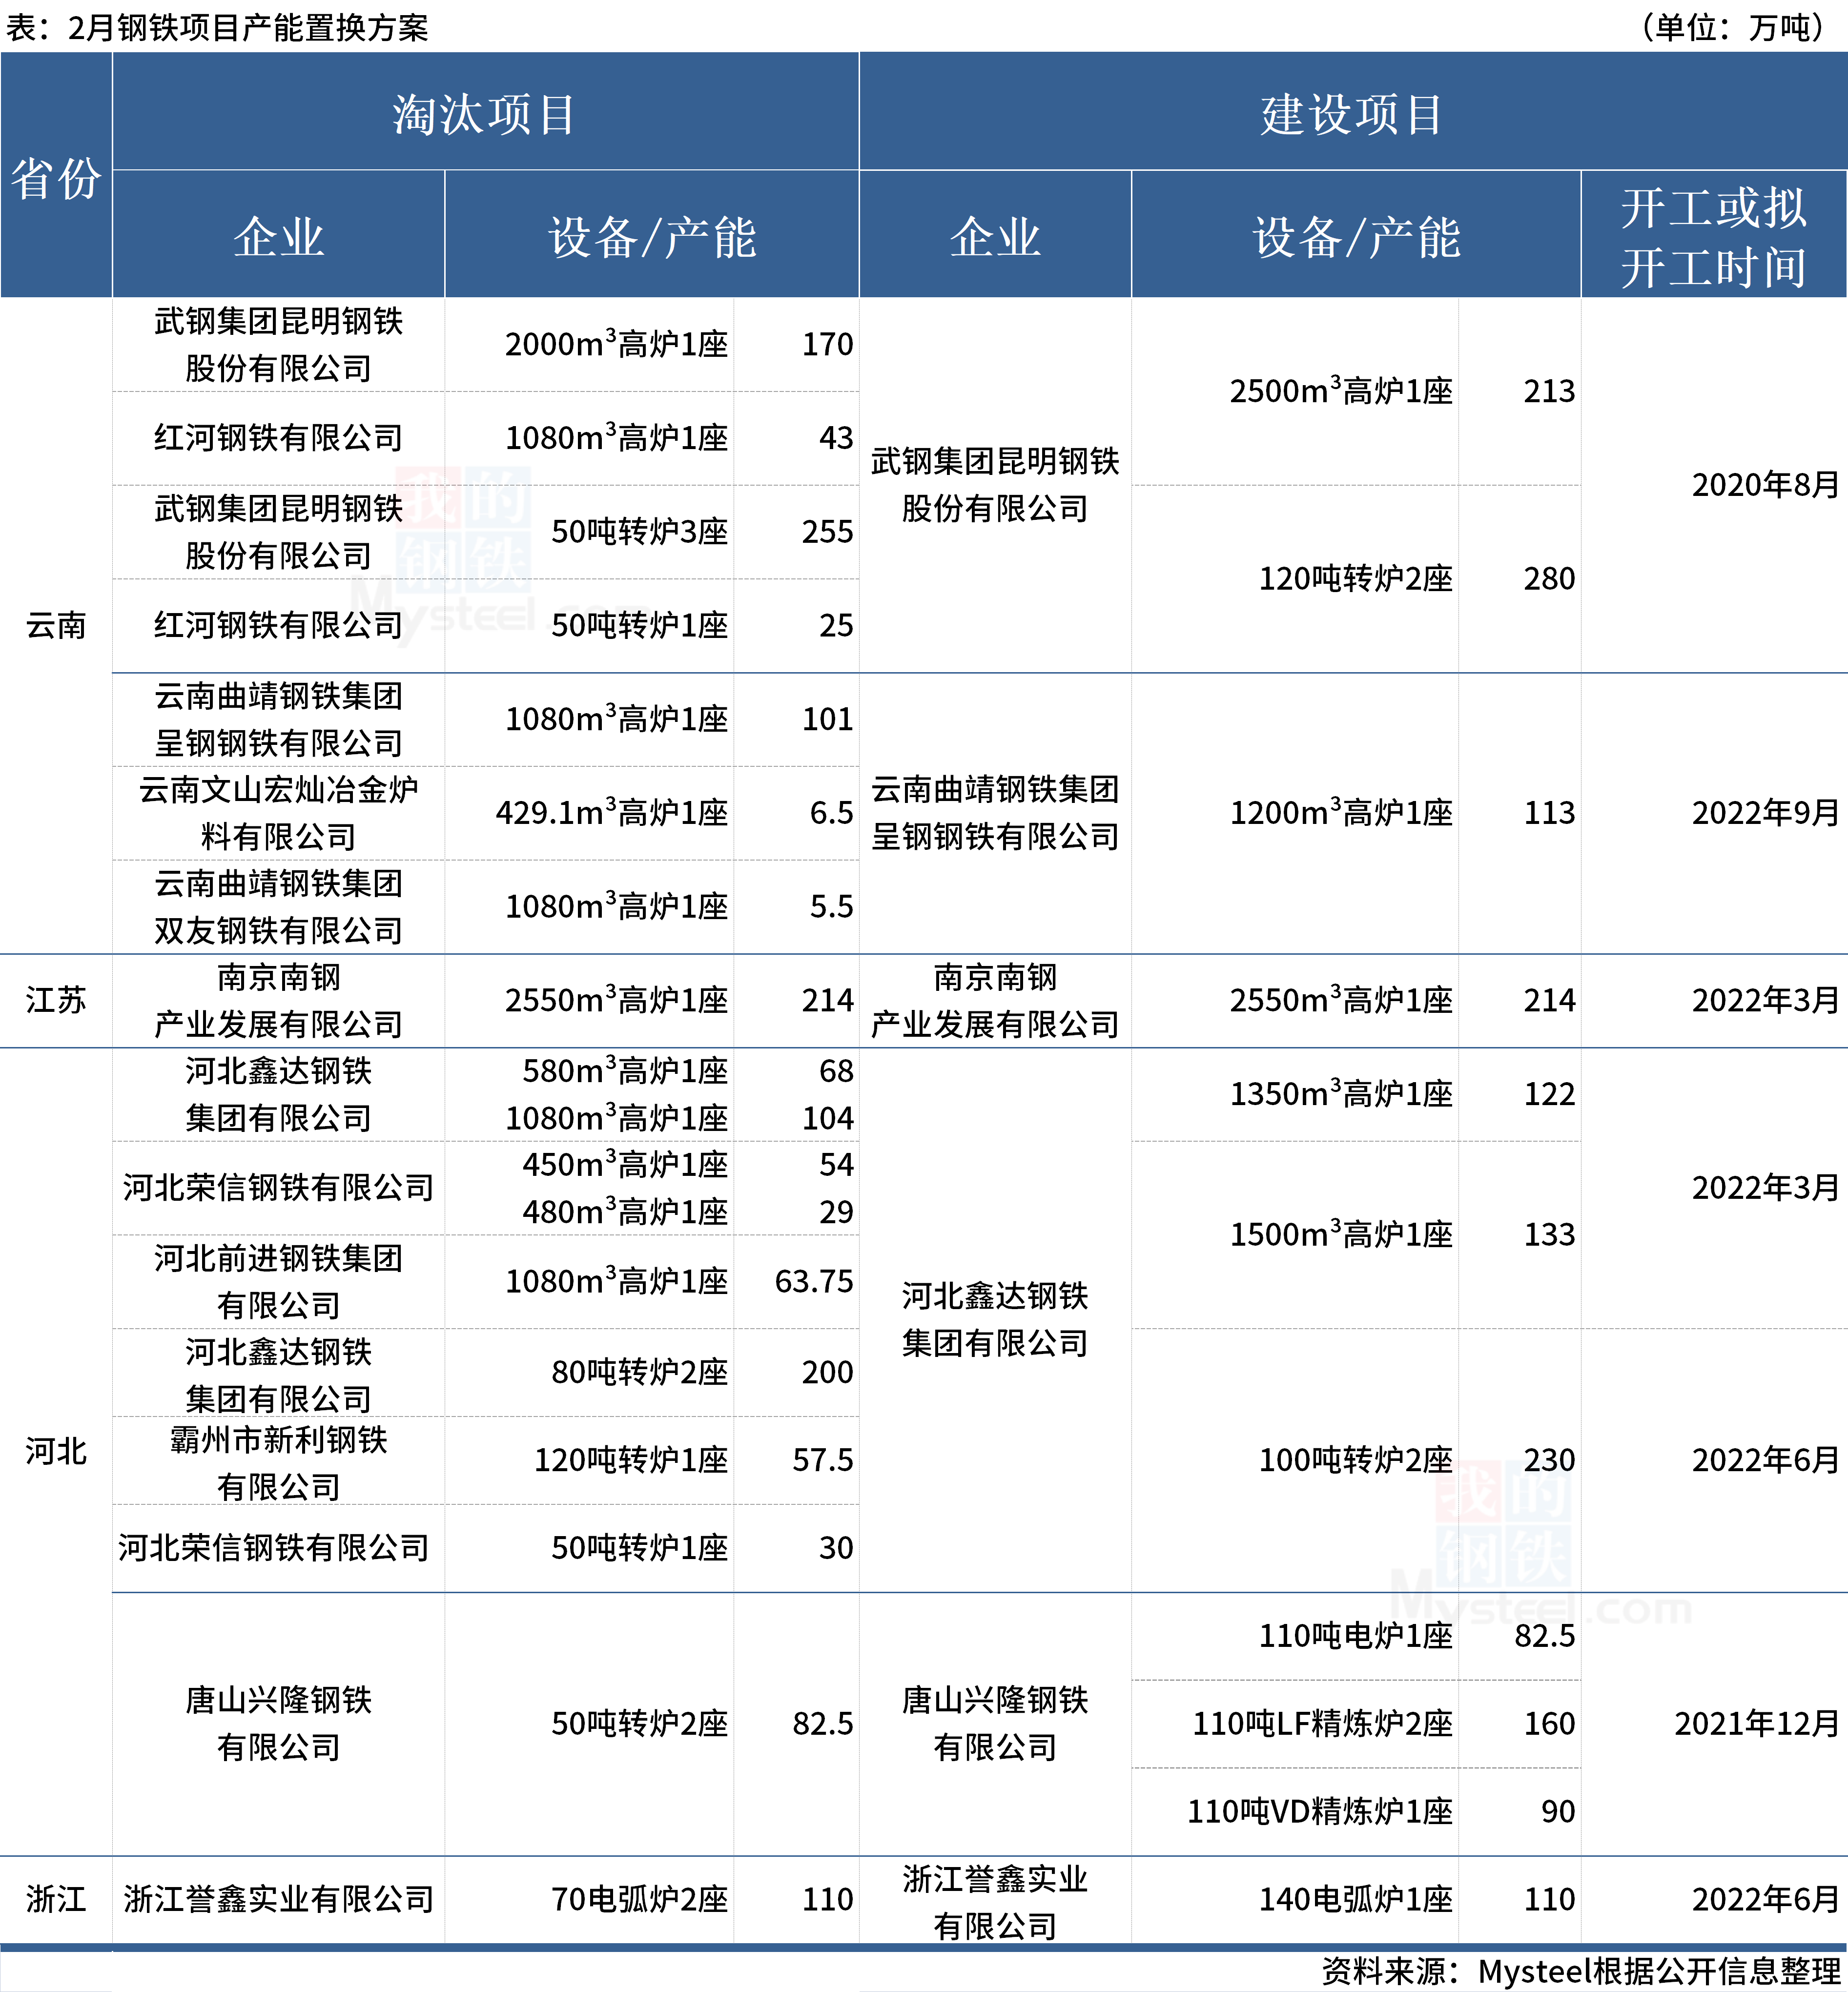Click the 淘汰项目 header cell
Image resolution: width=1848 pixels, height=1992 pixels.
[x=484, y=114]
